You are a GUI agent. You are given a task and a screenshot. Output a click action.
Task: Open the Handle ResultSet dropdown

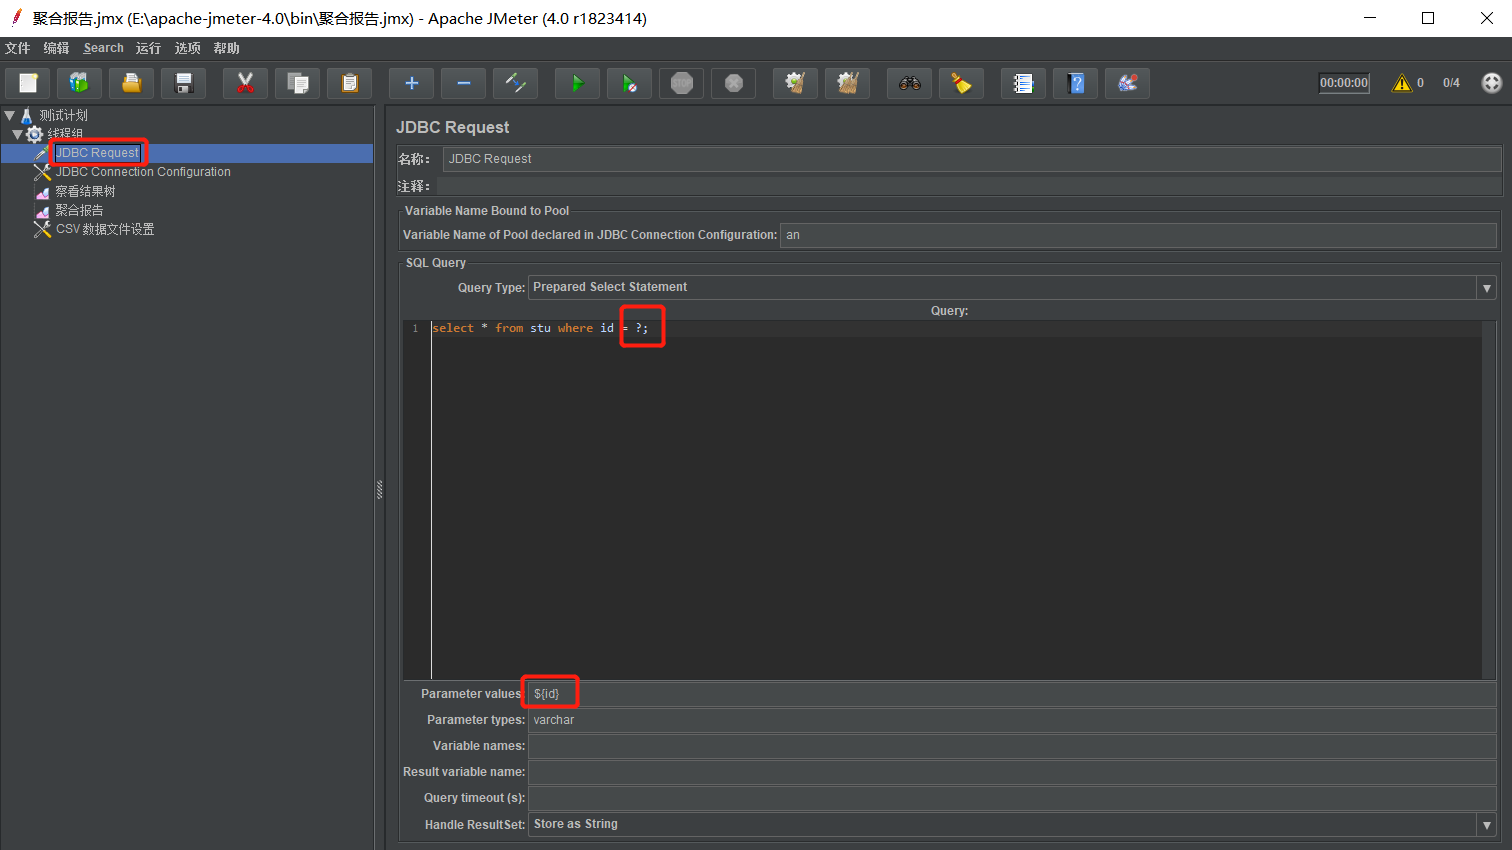point(1487,825)
